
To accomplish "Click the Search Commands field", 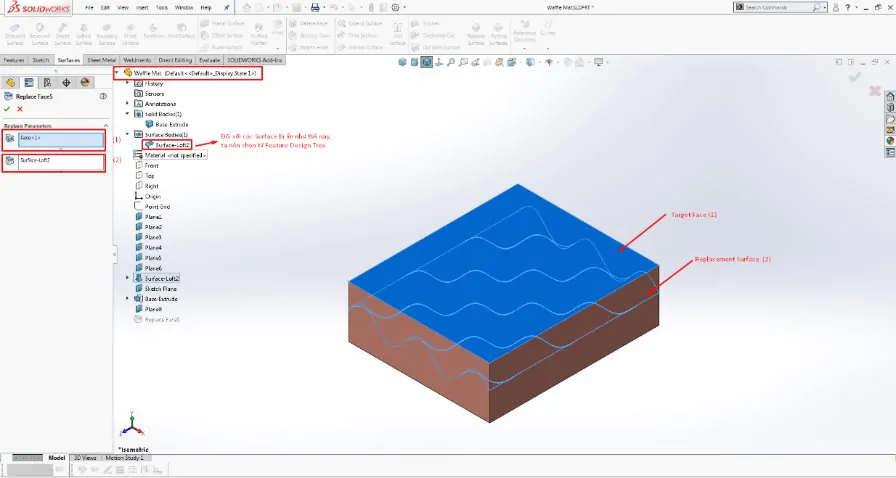I will (782, 7).
